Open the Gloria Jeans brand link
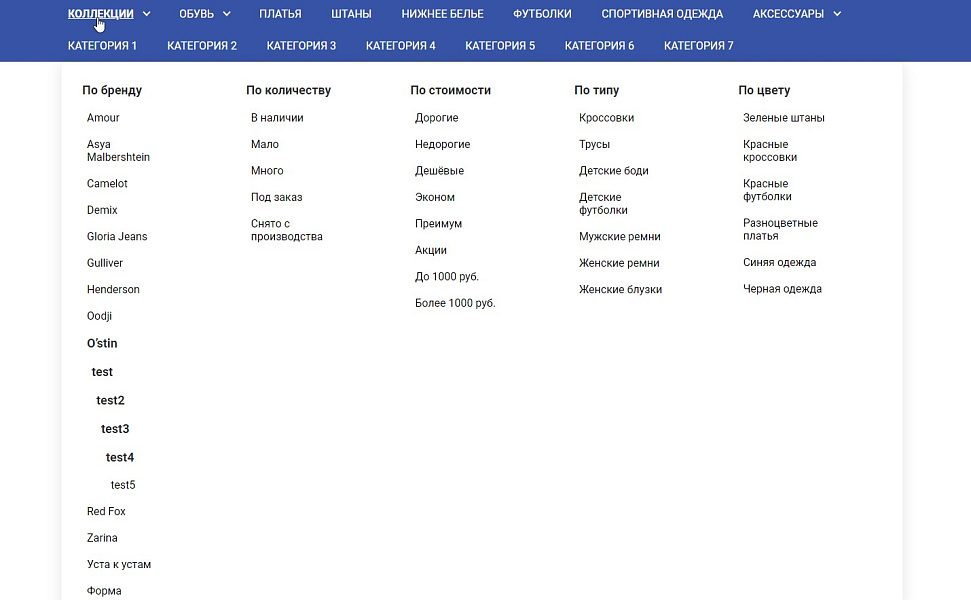The height and width of the screenshot is (600, 971). pyautogui.click(x=117, y=237)
